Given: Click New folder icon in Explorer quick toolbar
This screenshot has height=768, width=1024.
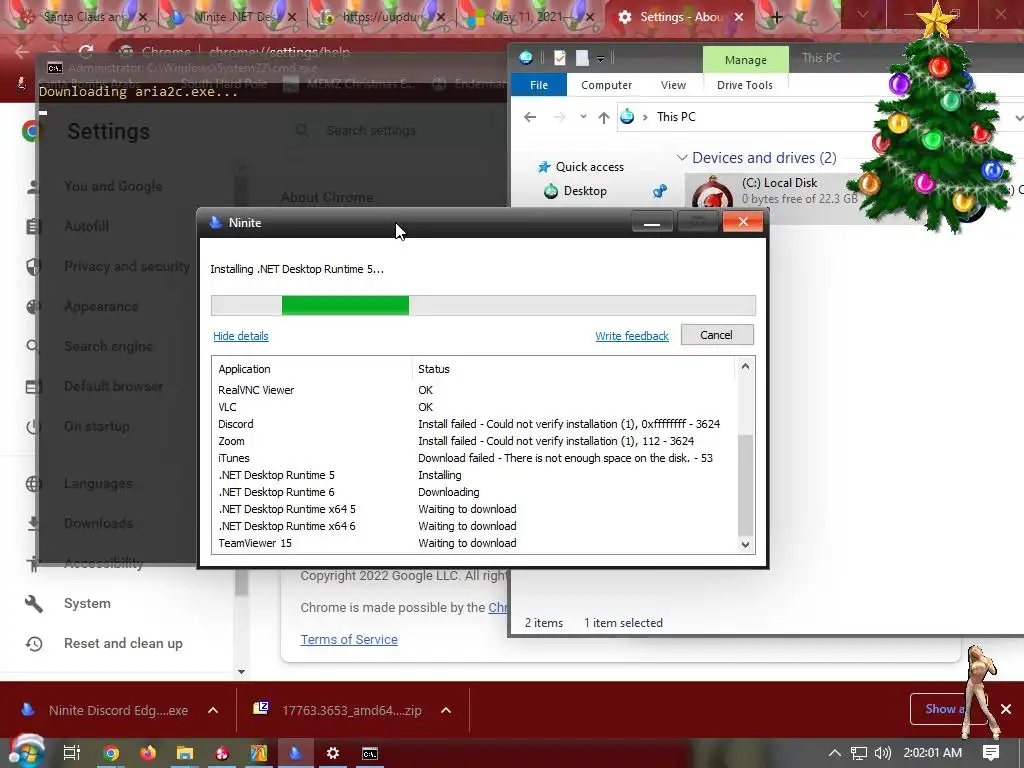Looking at the screenshot, I should point(582,58).
